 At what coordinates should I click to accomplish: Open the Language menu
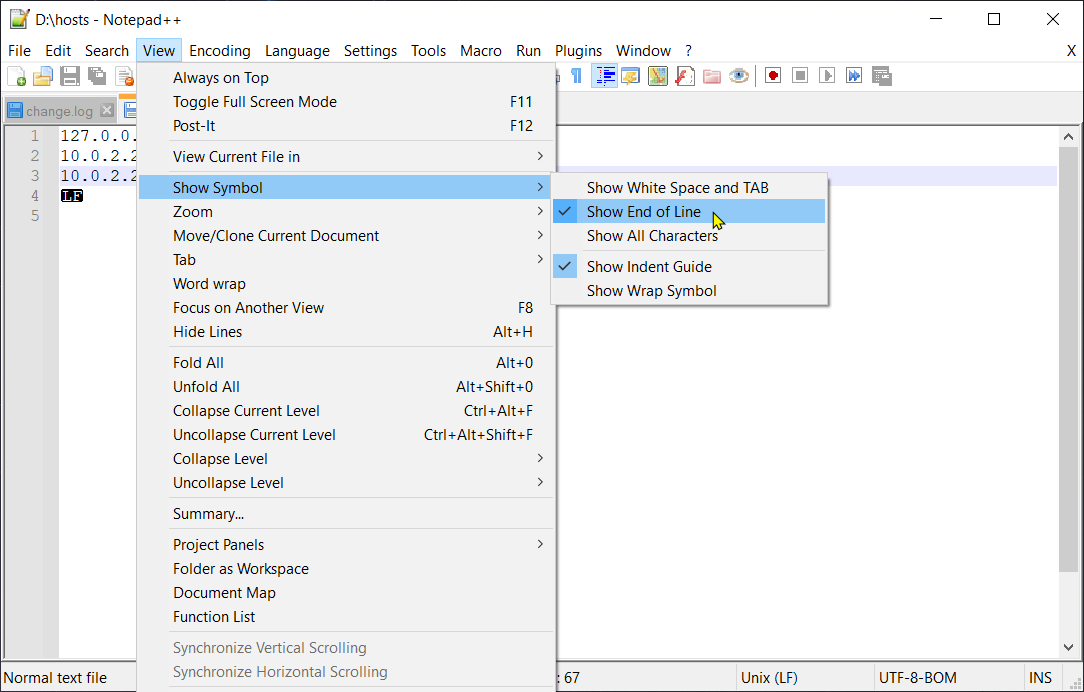(x=297, y=50)
